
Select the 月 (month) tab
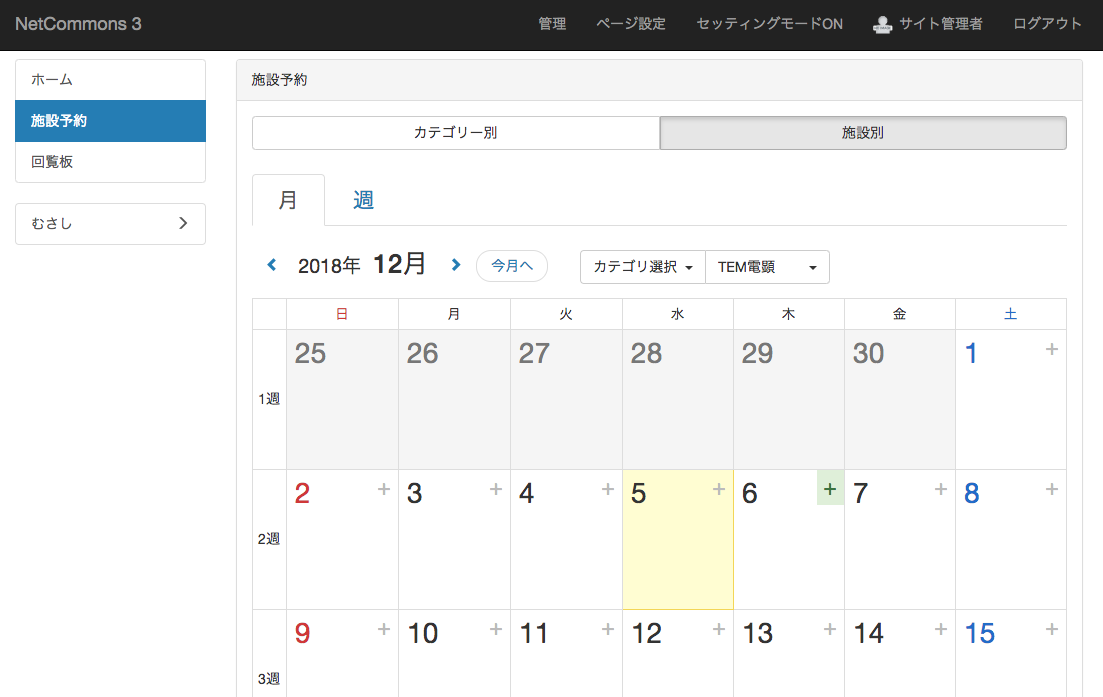click(x=288, y=200)
